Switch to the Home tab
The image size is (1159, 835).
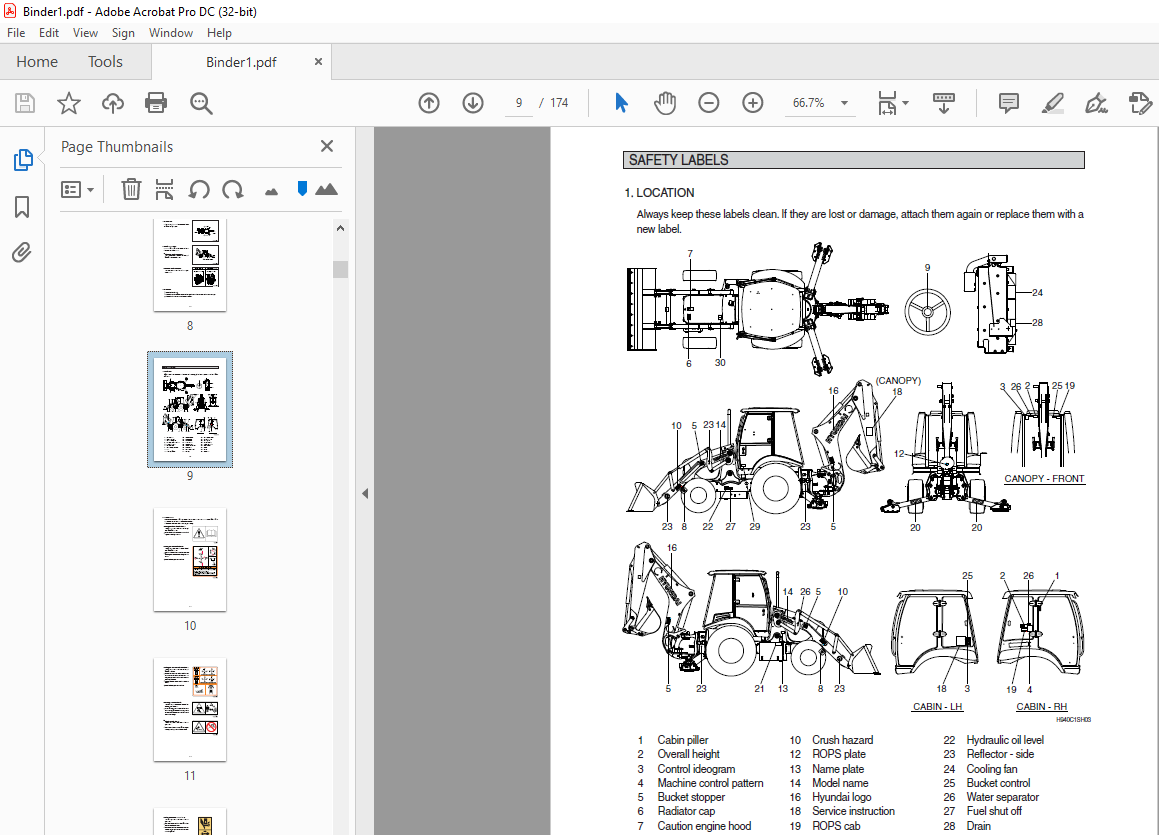pyautogui.click(x=37, y=62)
